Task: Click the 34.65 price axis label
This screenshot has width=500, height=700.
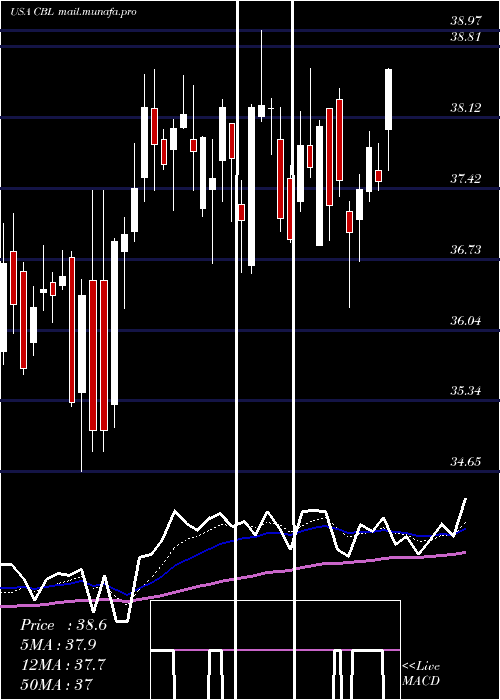Action: [x=465, y=462]
